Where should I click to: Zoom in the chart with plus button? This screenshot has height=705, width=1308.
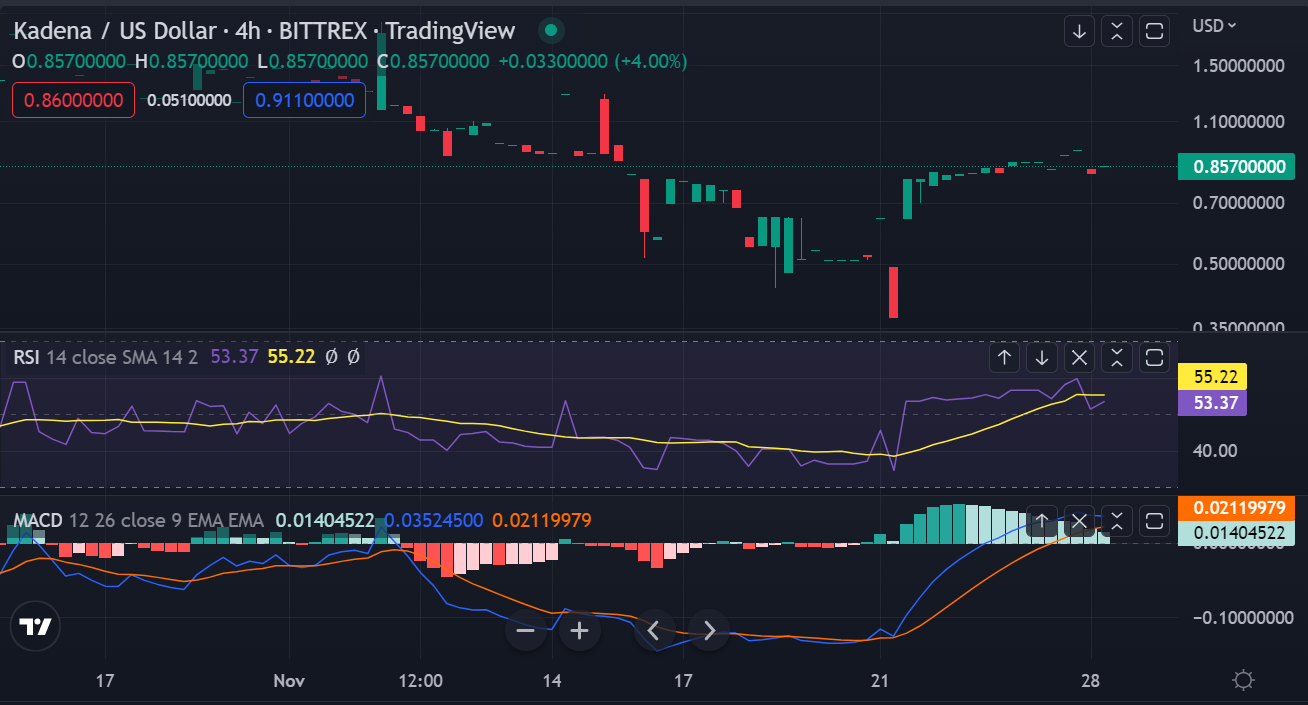pos(580,630)
